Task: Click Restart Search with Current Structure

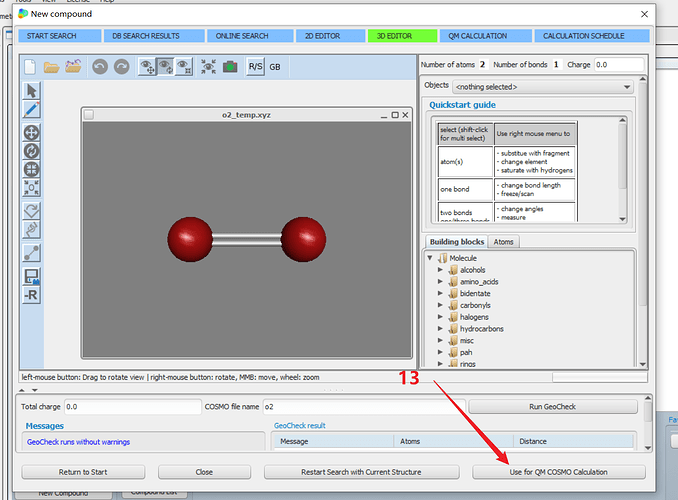Action: click(x=361, y=472)
